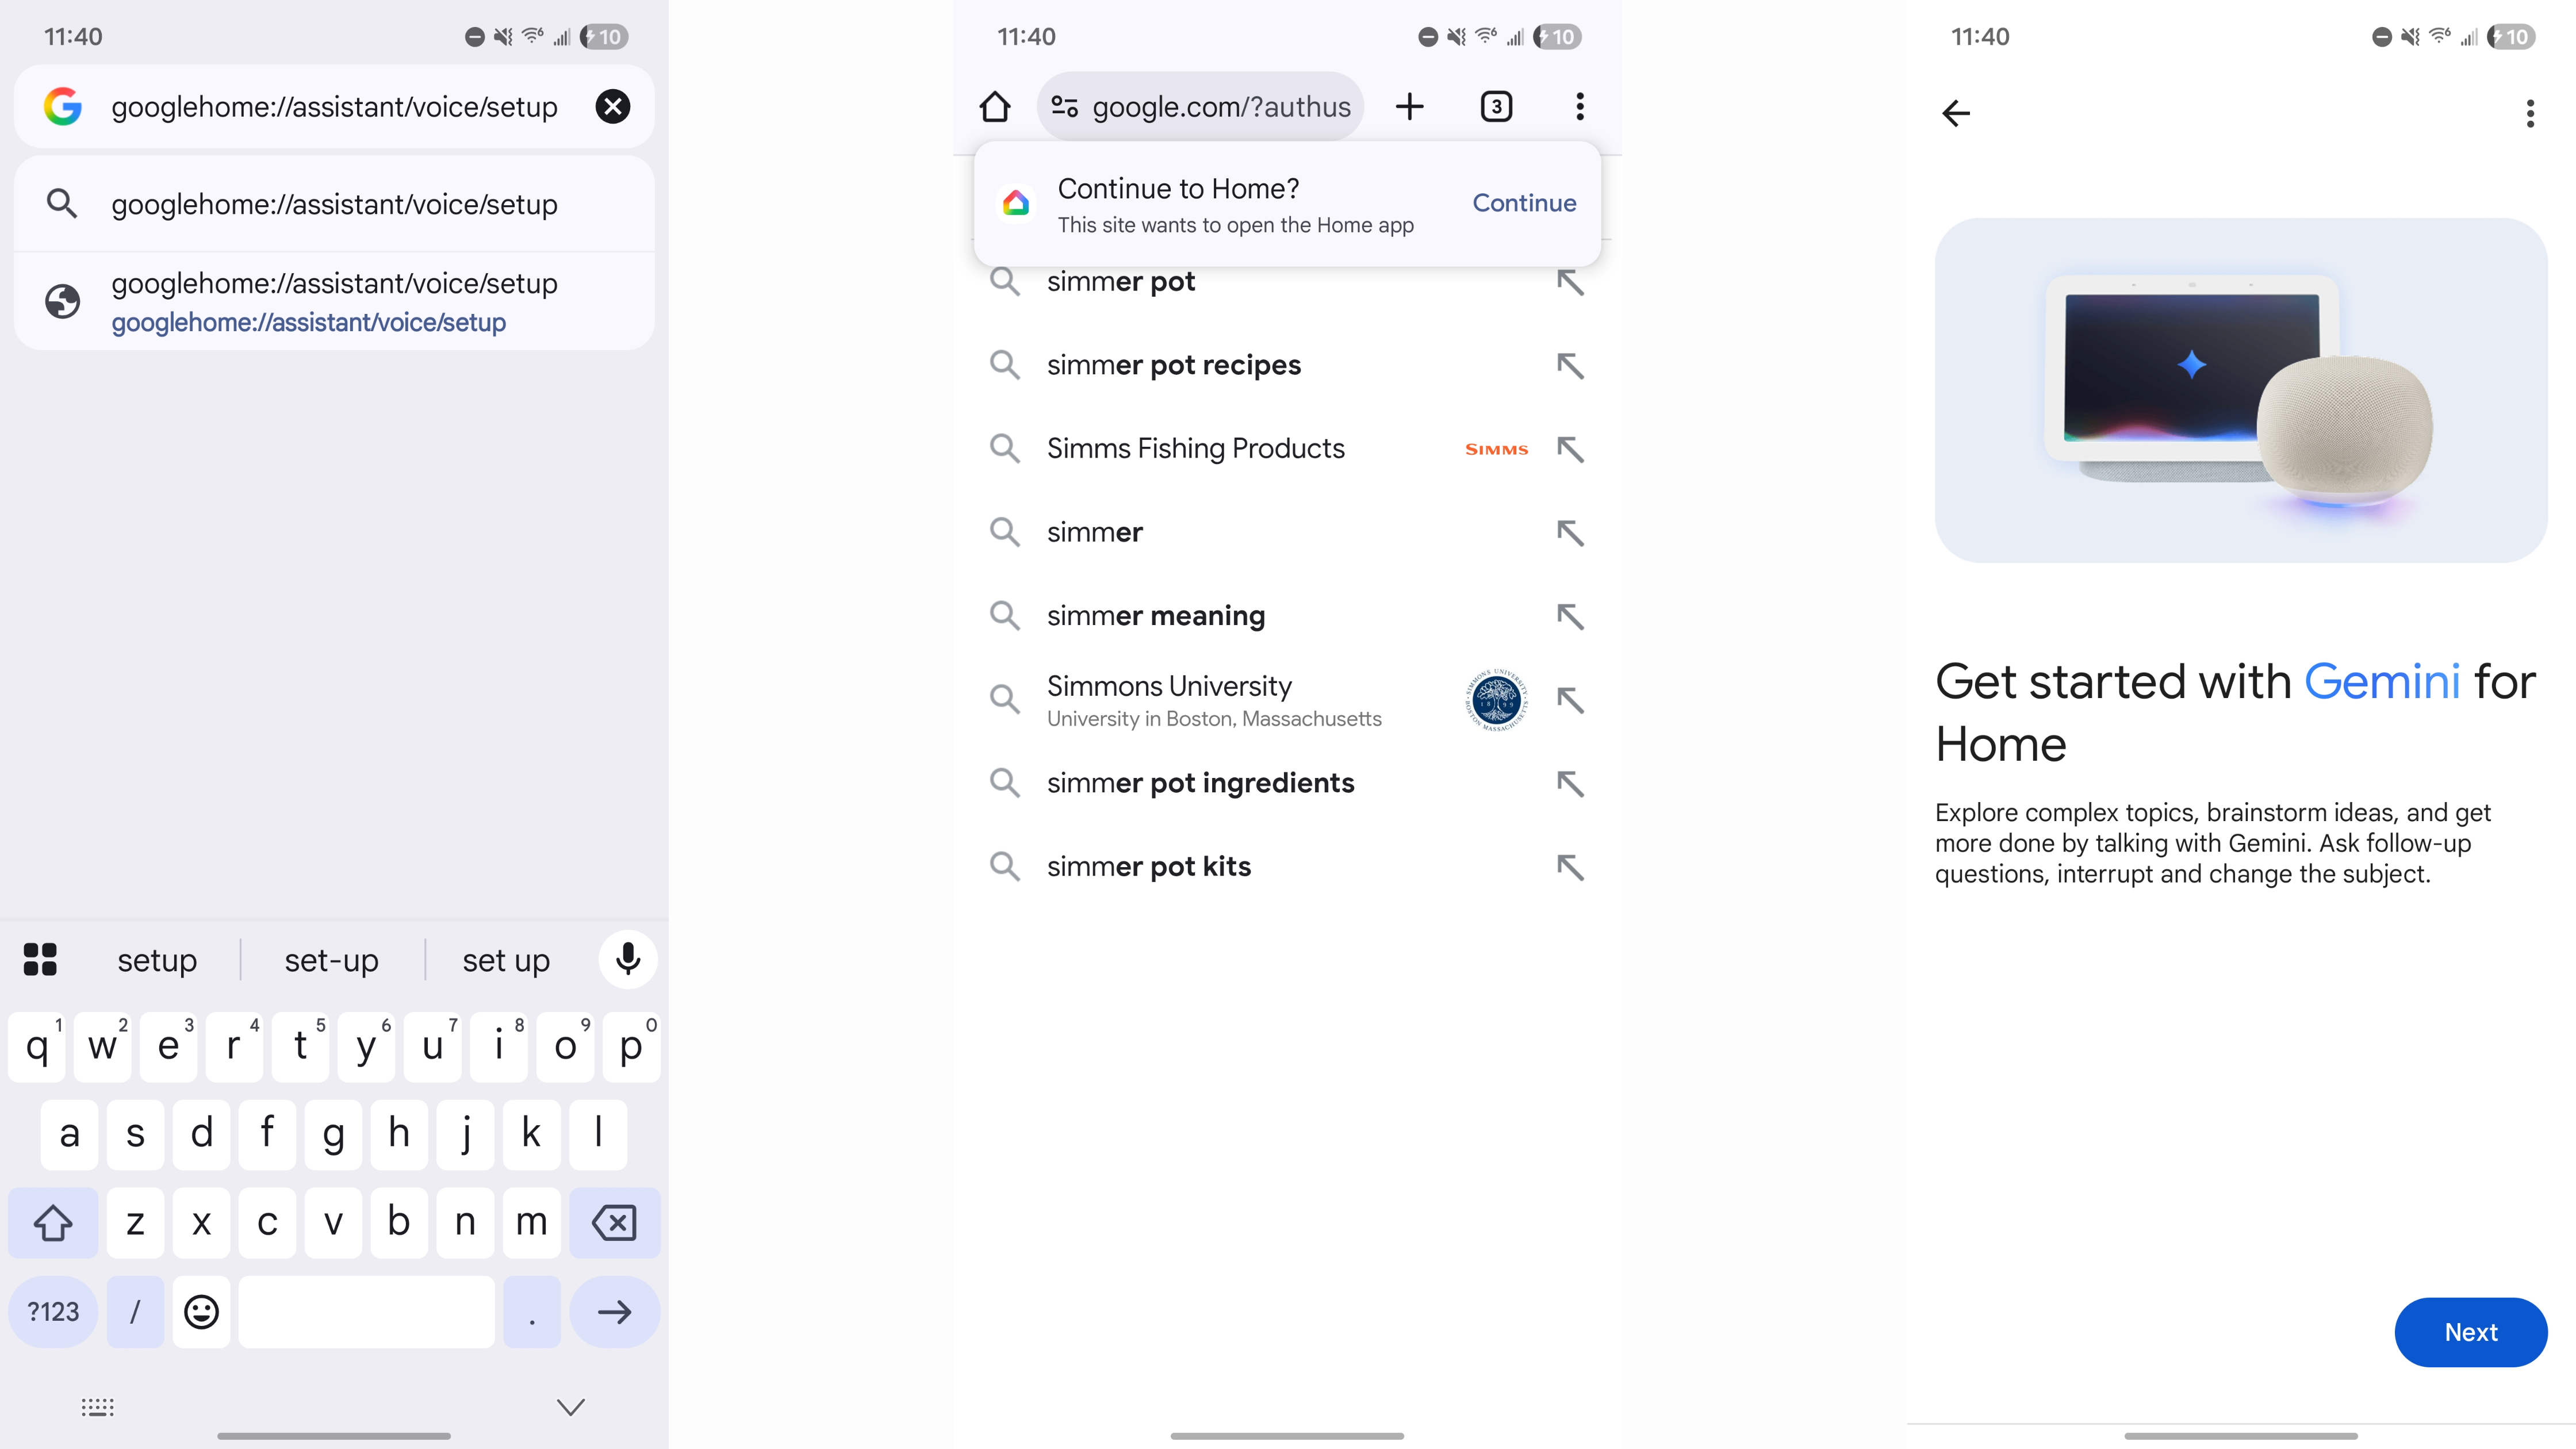2576x1449 pixels.
Task: Toggle caps with the shift key
Action: 53,1222
